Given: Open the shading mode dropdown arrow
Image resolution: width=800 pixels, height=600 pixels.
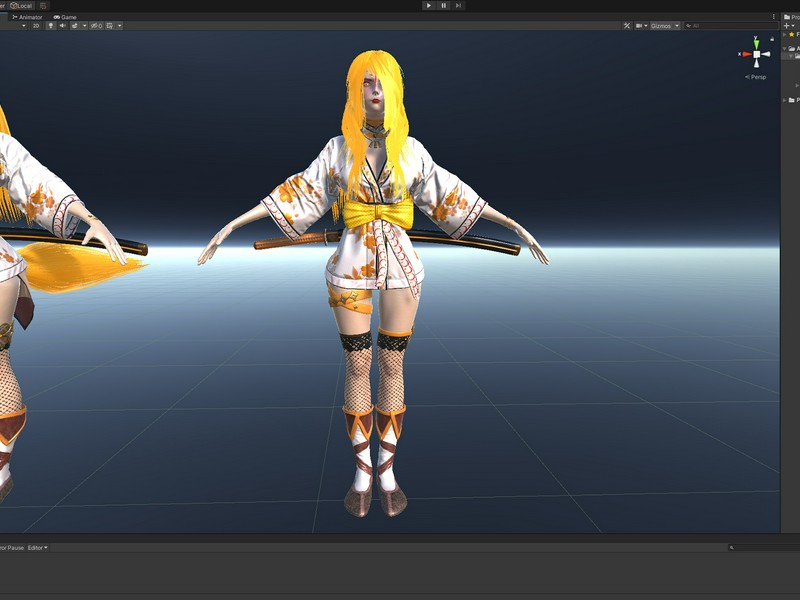Looking at the screenshot, I should coord(23,26).
